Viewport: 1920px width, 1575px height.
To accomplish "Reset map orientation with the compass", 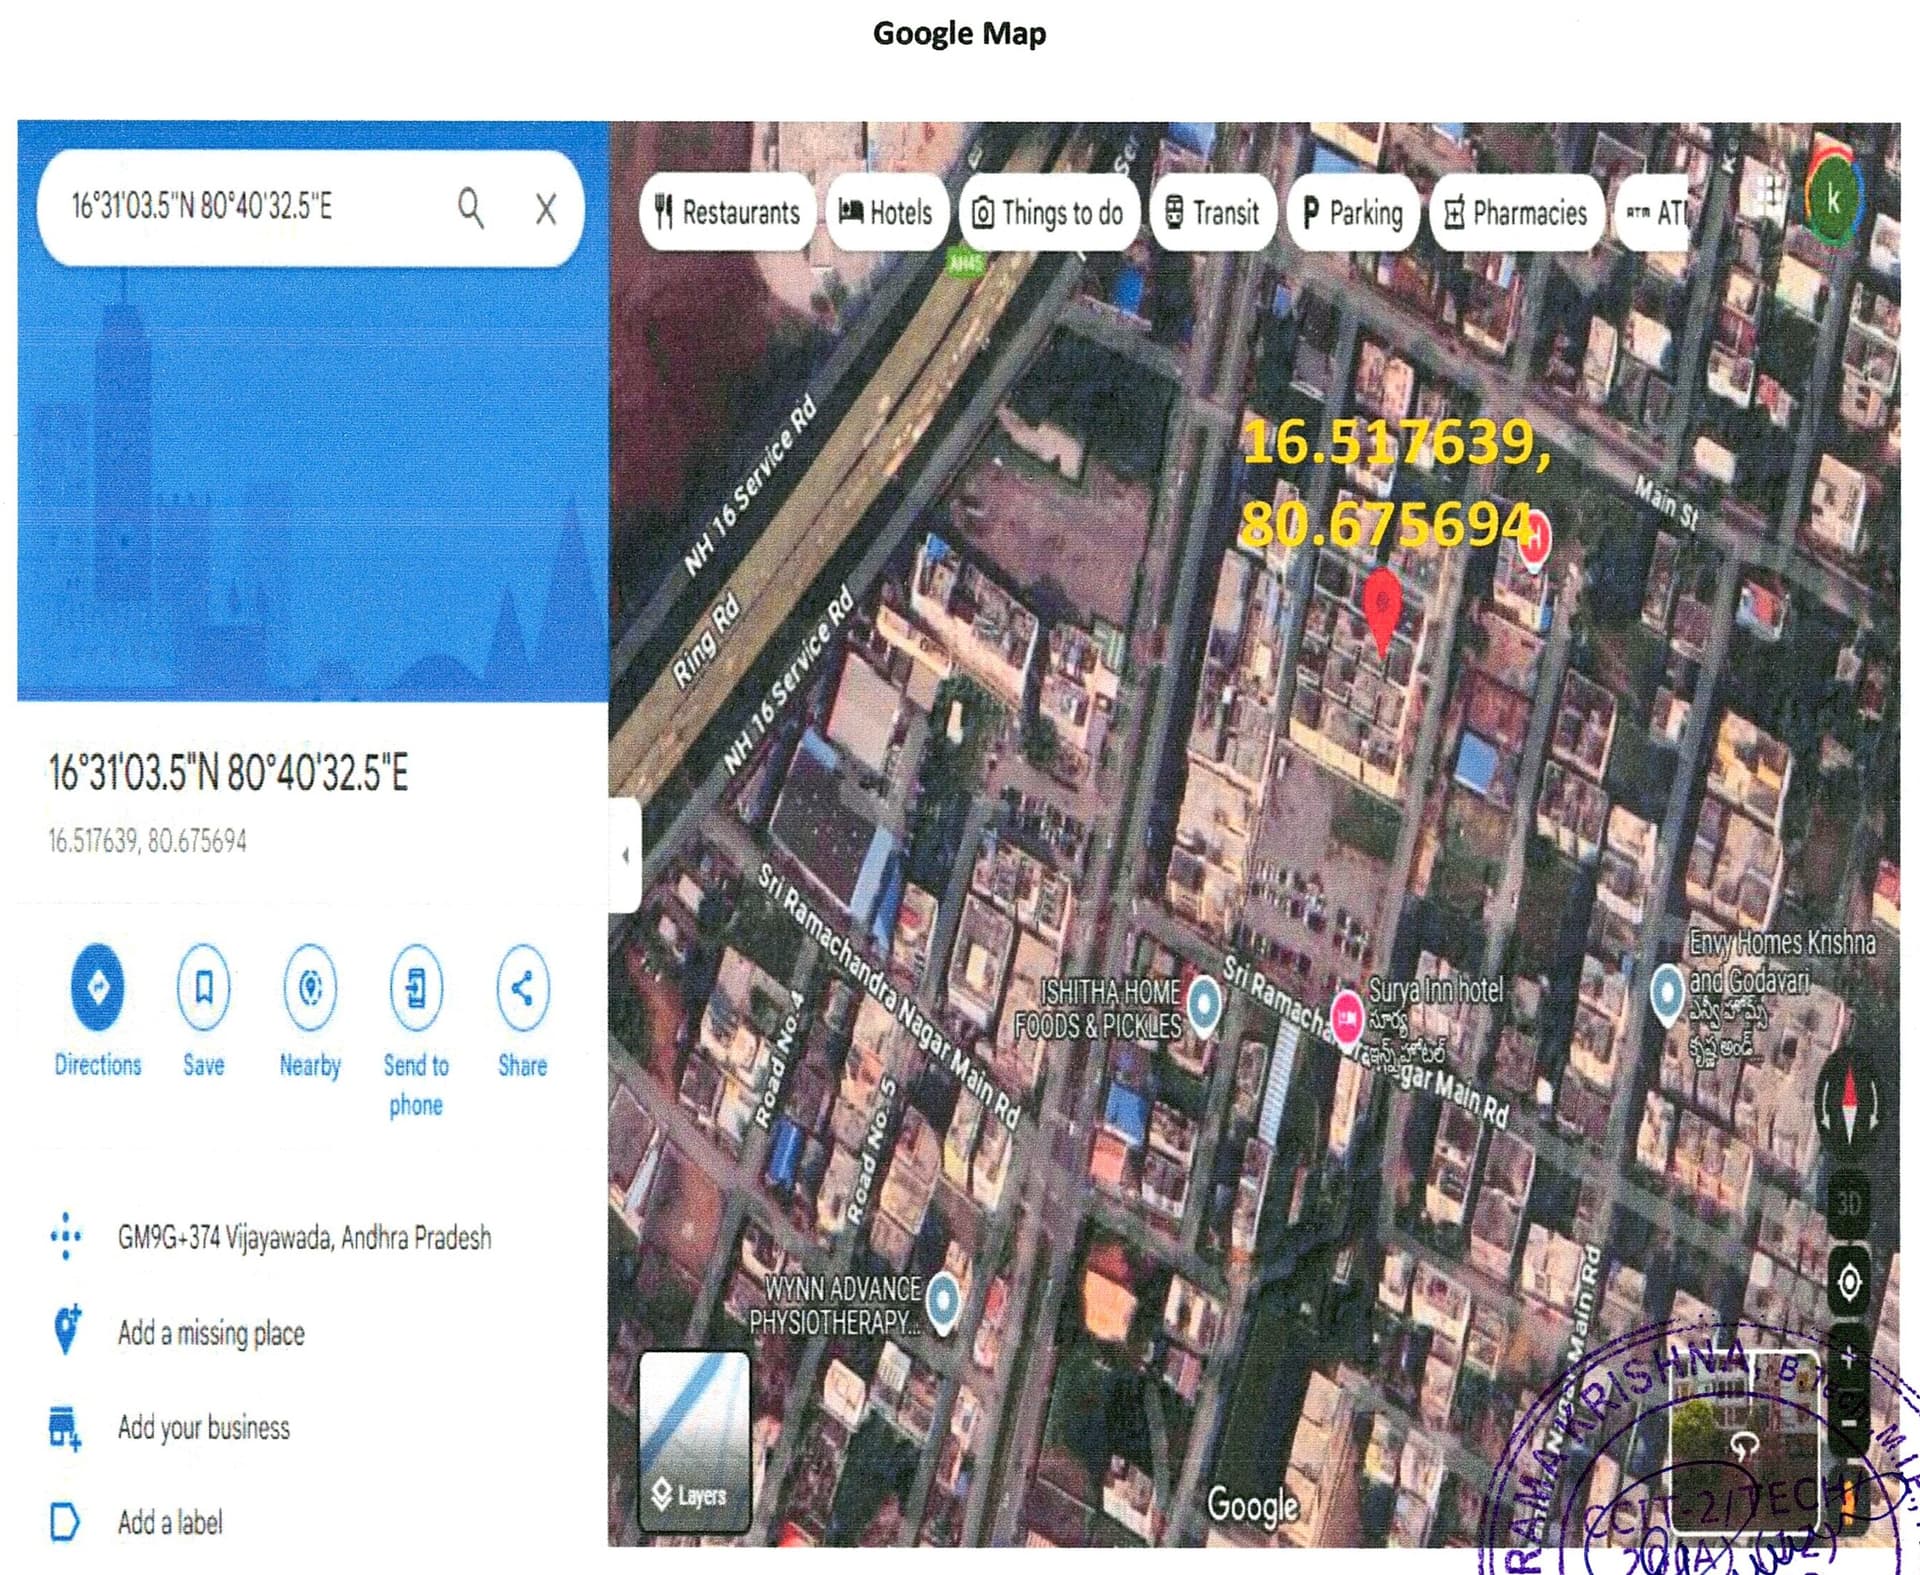I will [1849, 1105].
